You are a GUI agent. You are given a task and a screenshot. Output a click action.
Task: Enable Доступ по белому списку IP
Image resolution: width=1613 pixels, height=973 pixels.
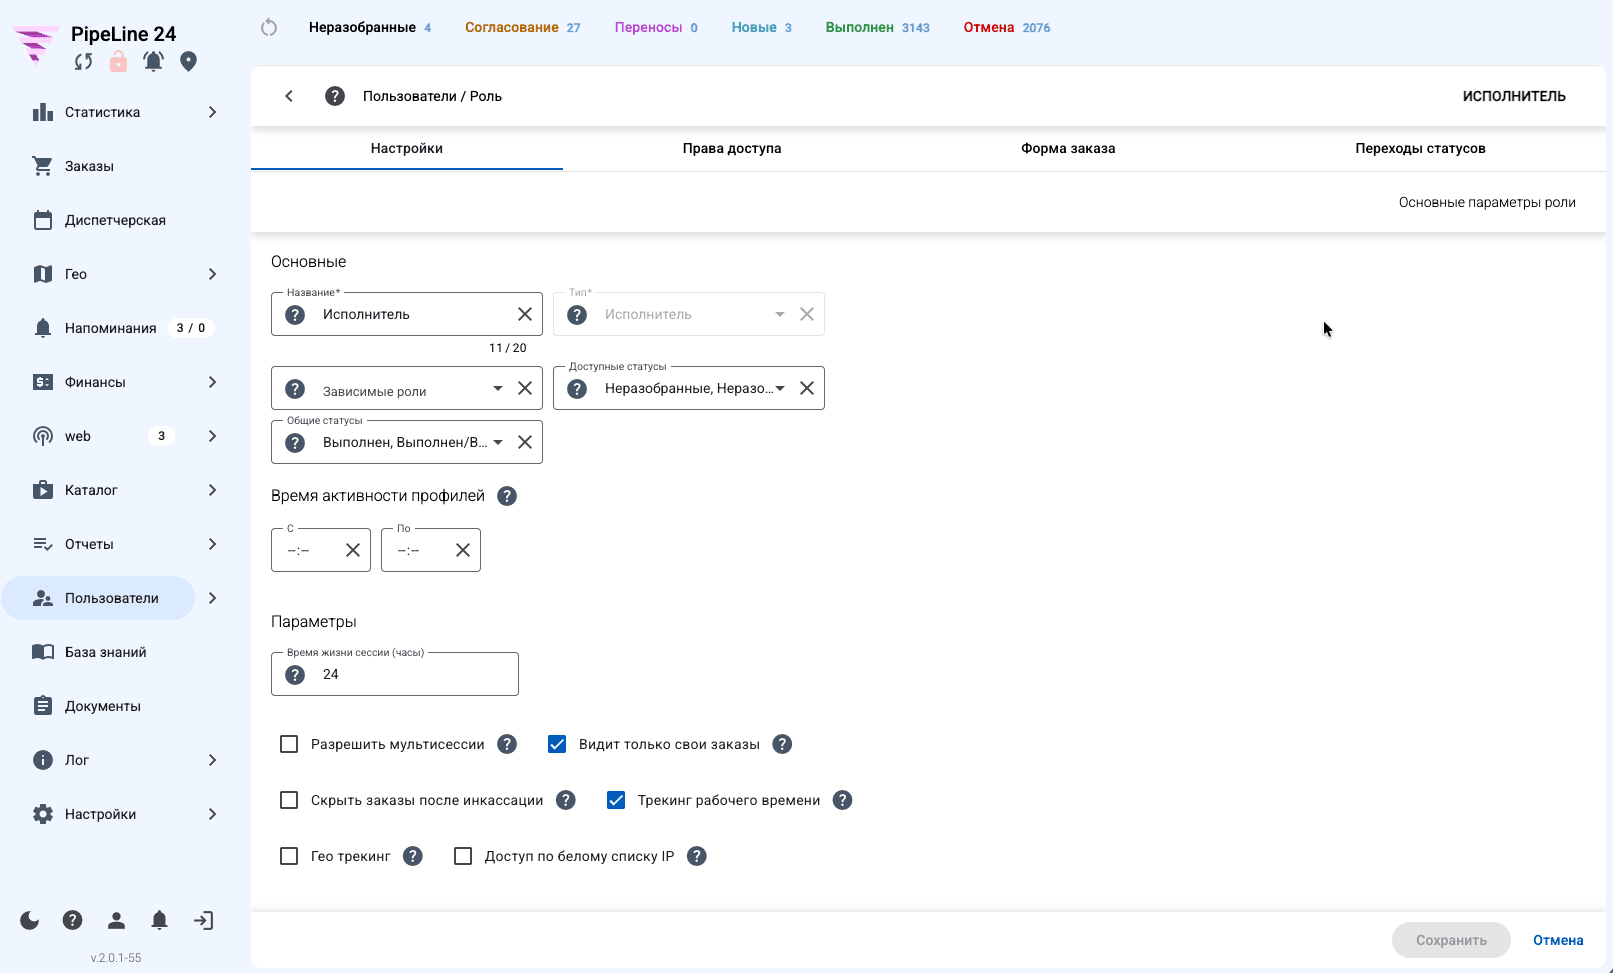(x=463, y=856)
